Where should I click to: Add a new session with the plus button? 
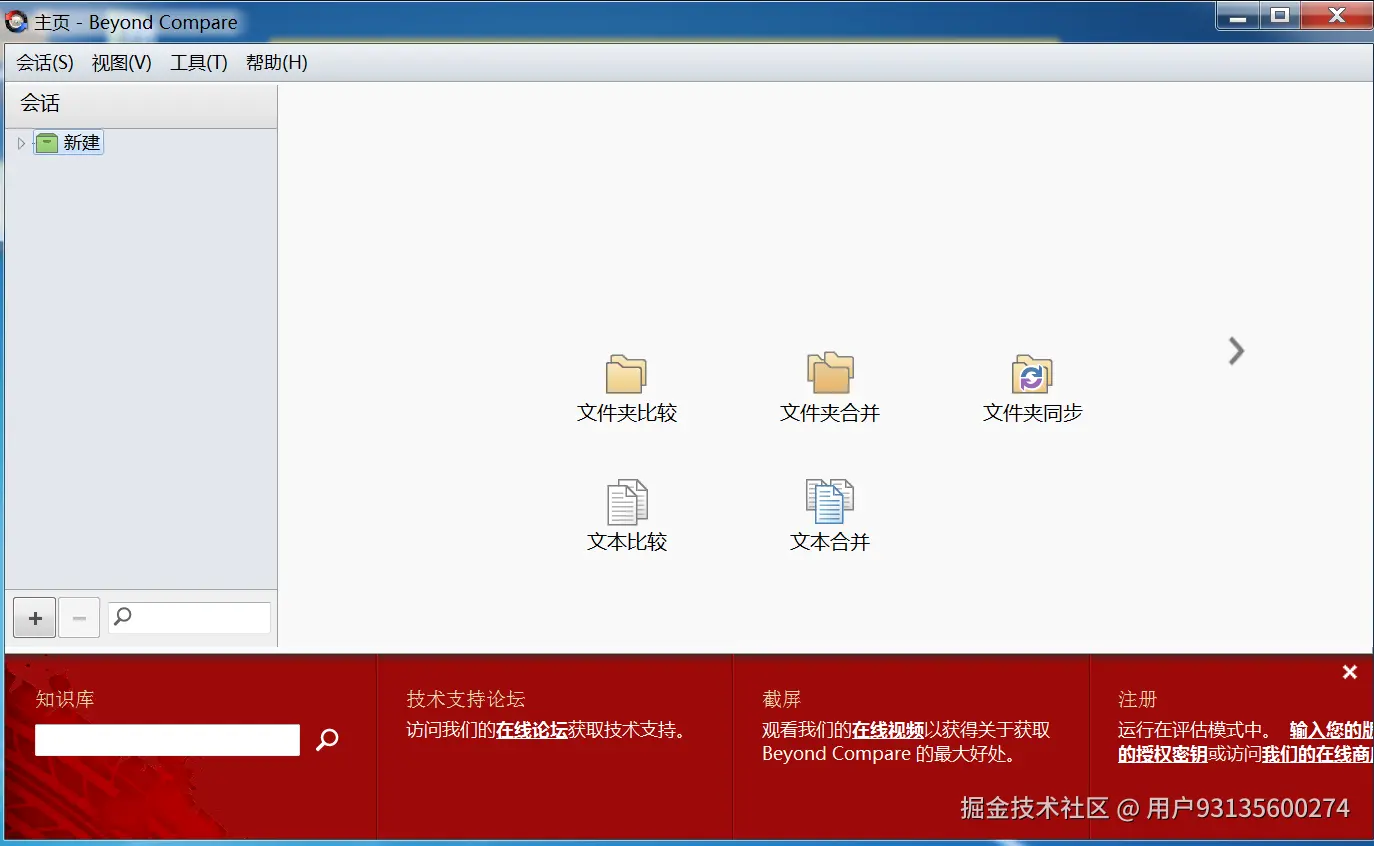[34, 617]
